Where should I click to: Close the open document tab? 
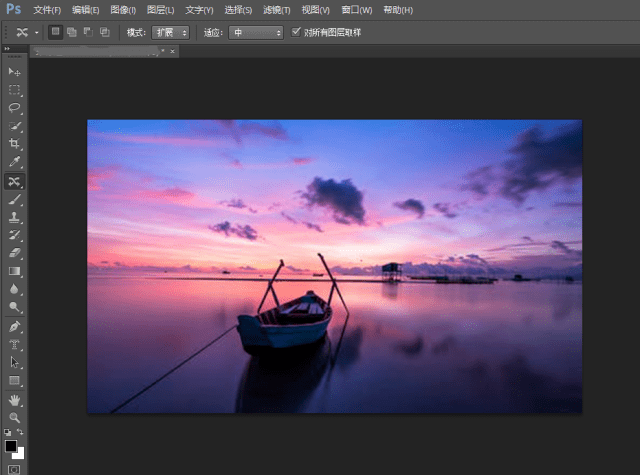click(172, 51)
